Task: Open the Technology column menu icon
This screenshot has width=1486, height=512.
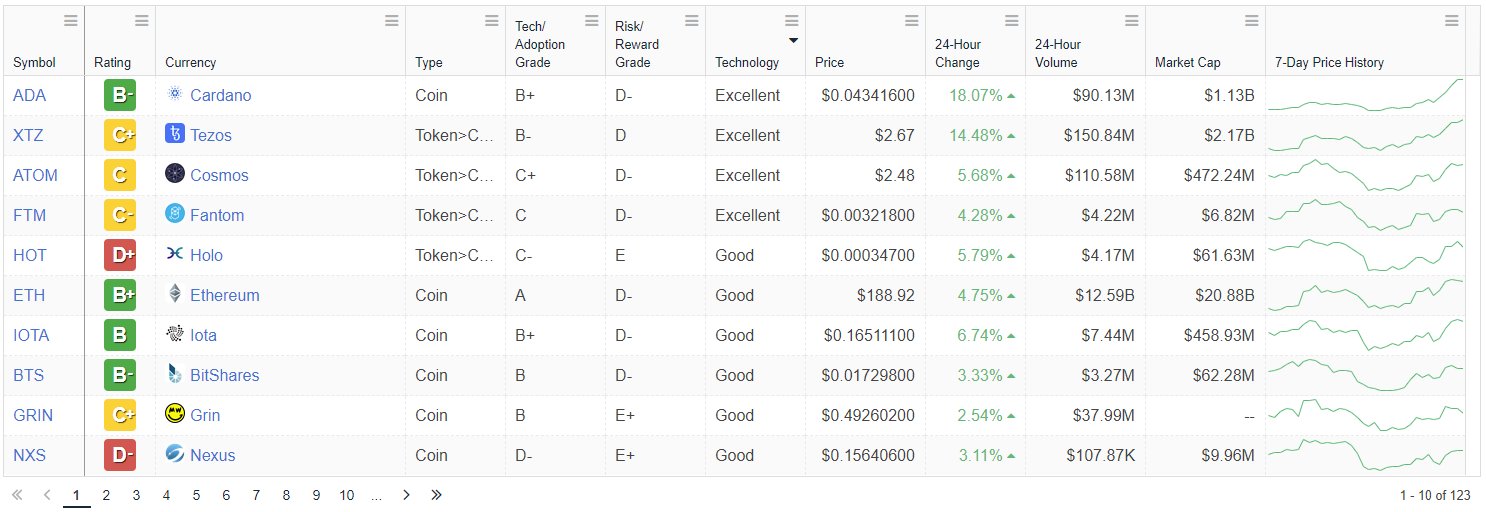Action: coord(792,21)
